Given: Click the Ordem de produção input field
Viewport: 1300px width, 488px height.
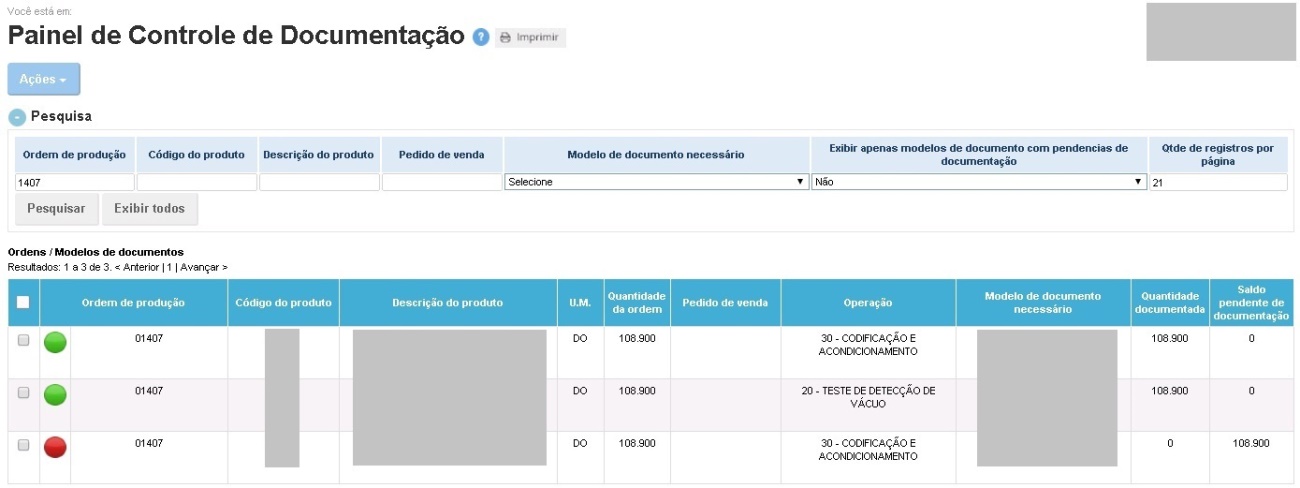Looking at the screenshot, I should coord(74,183).
